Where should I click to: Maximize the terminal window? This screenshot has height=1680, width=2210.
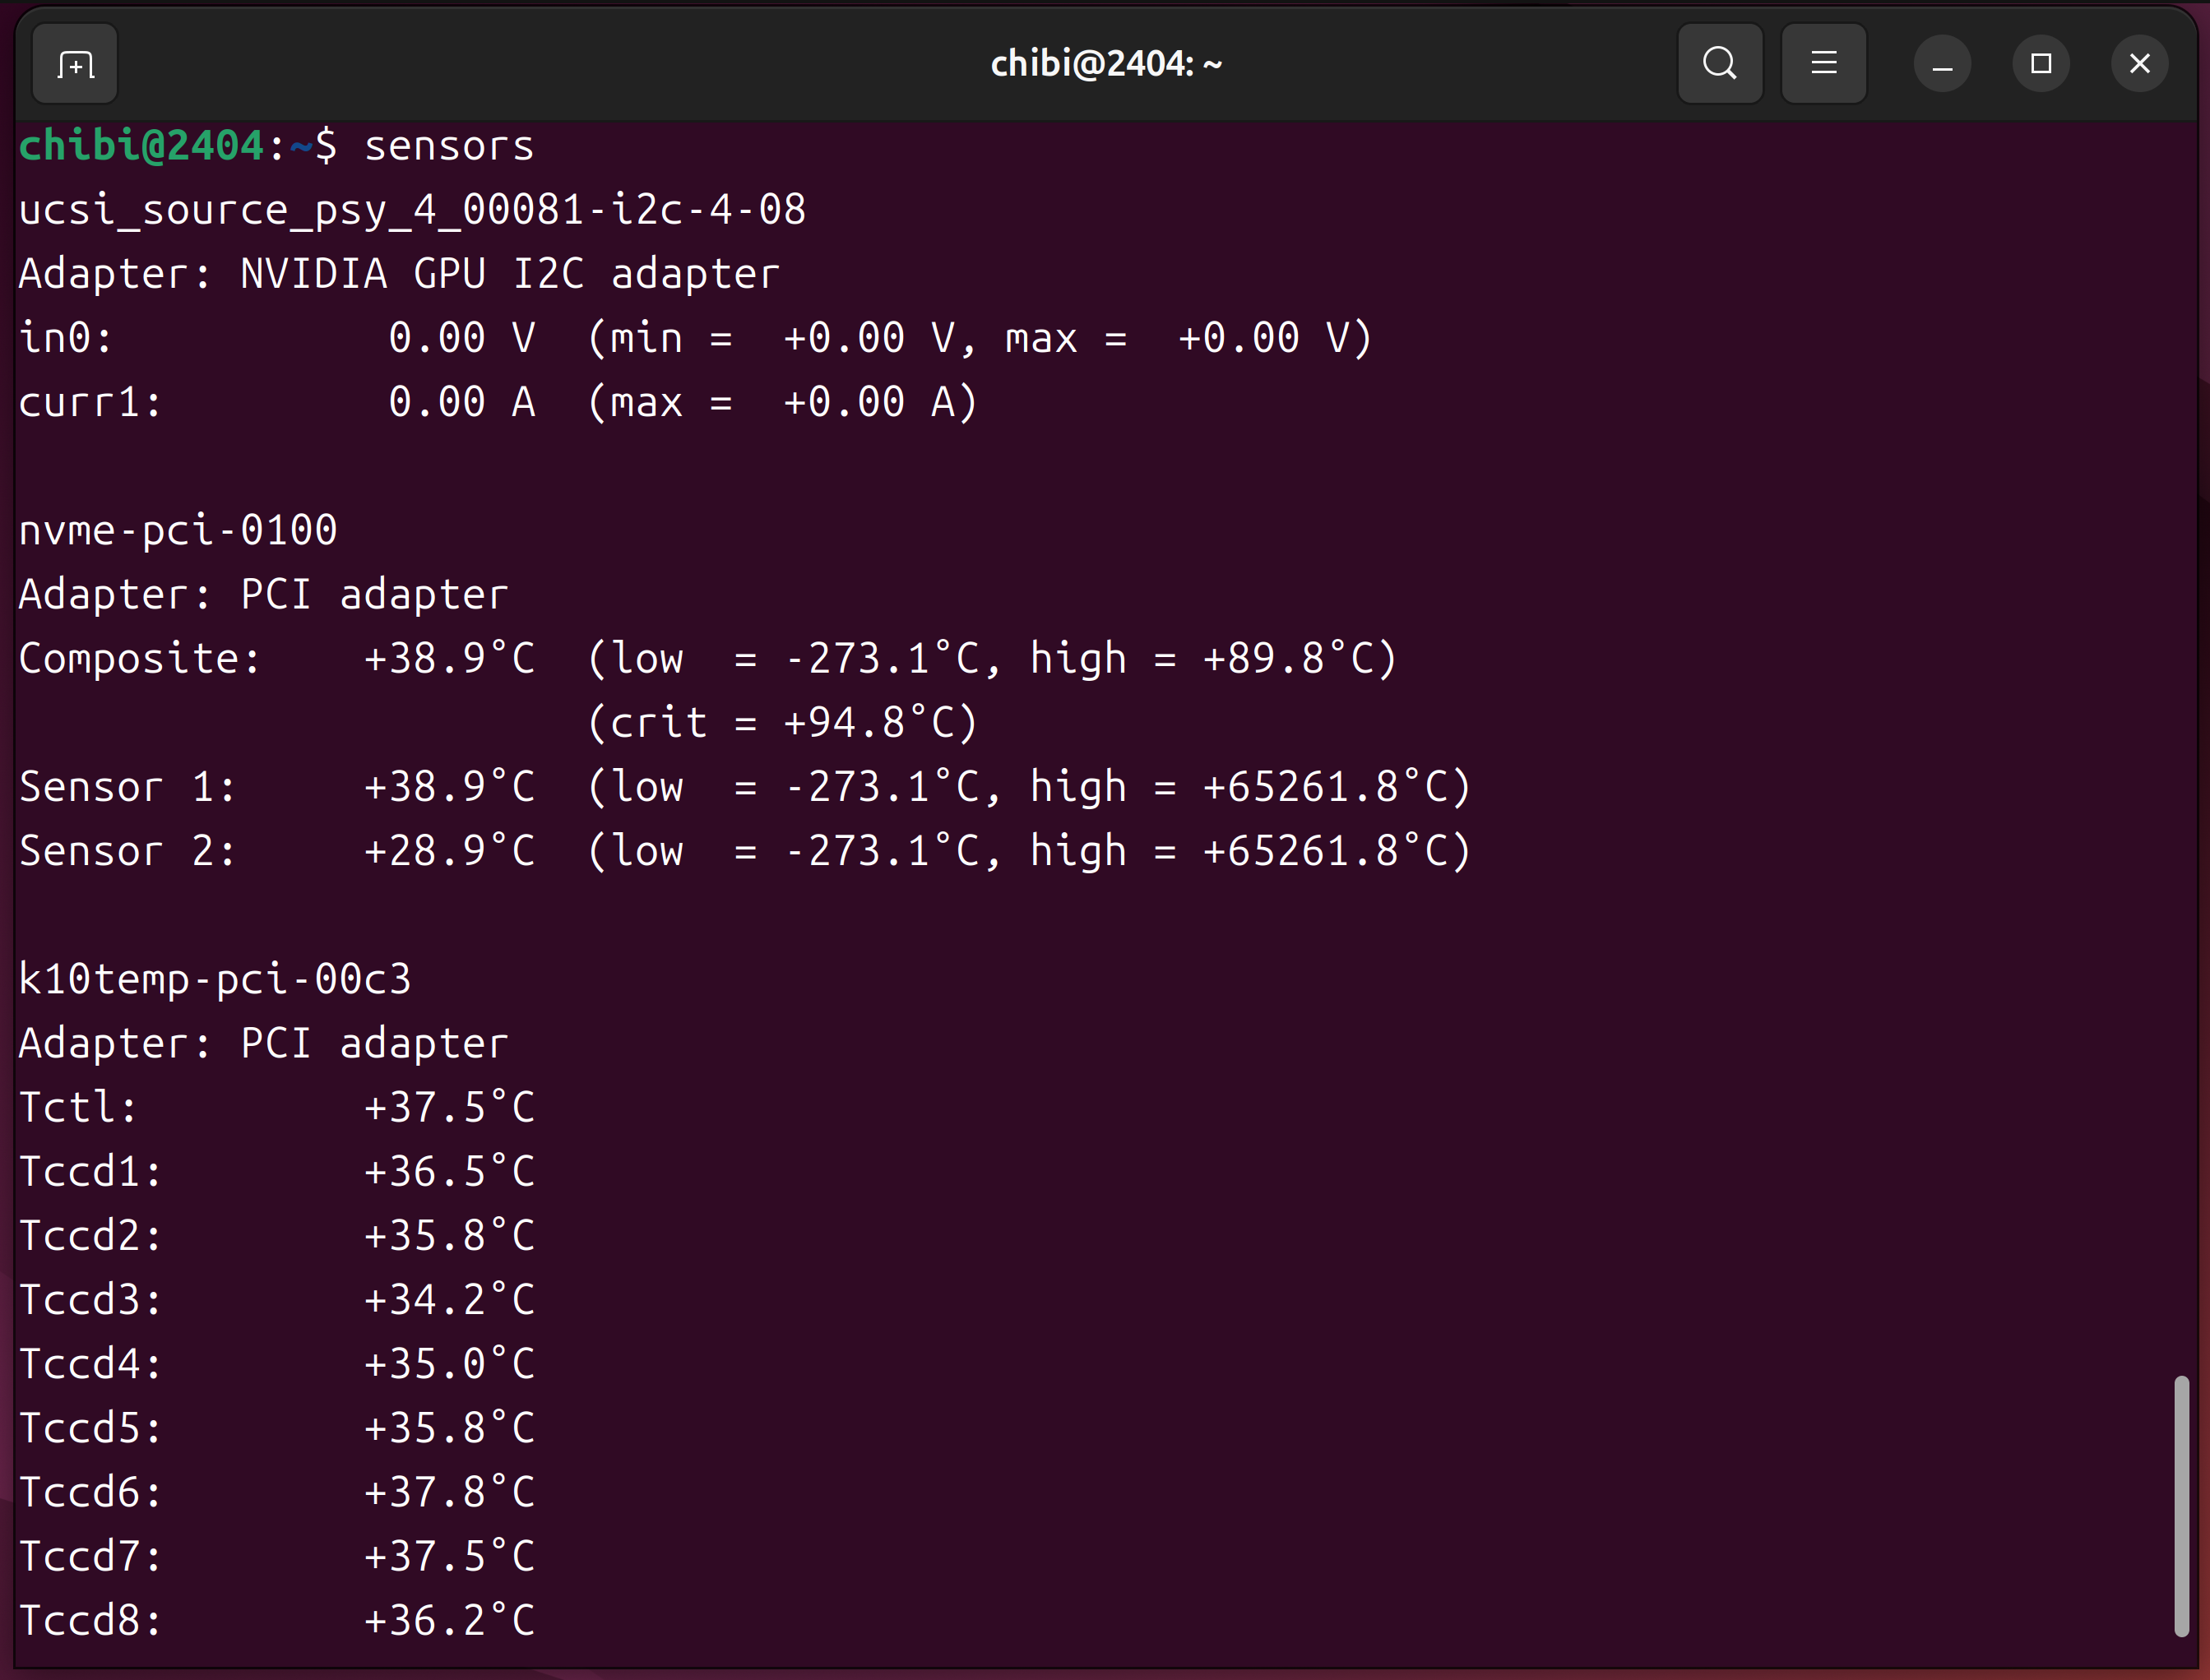point(2041,64)
